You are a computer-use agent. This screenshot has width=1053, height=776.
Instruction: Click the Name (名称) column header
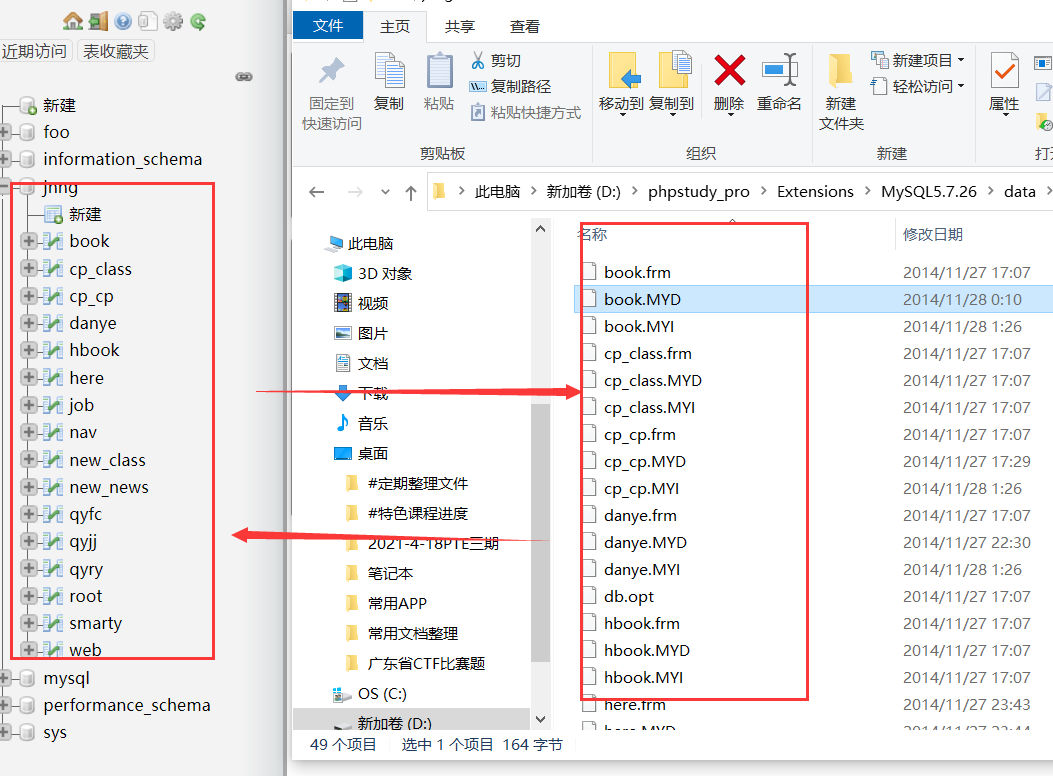pyautogui.click(x=592, y=234)
